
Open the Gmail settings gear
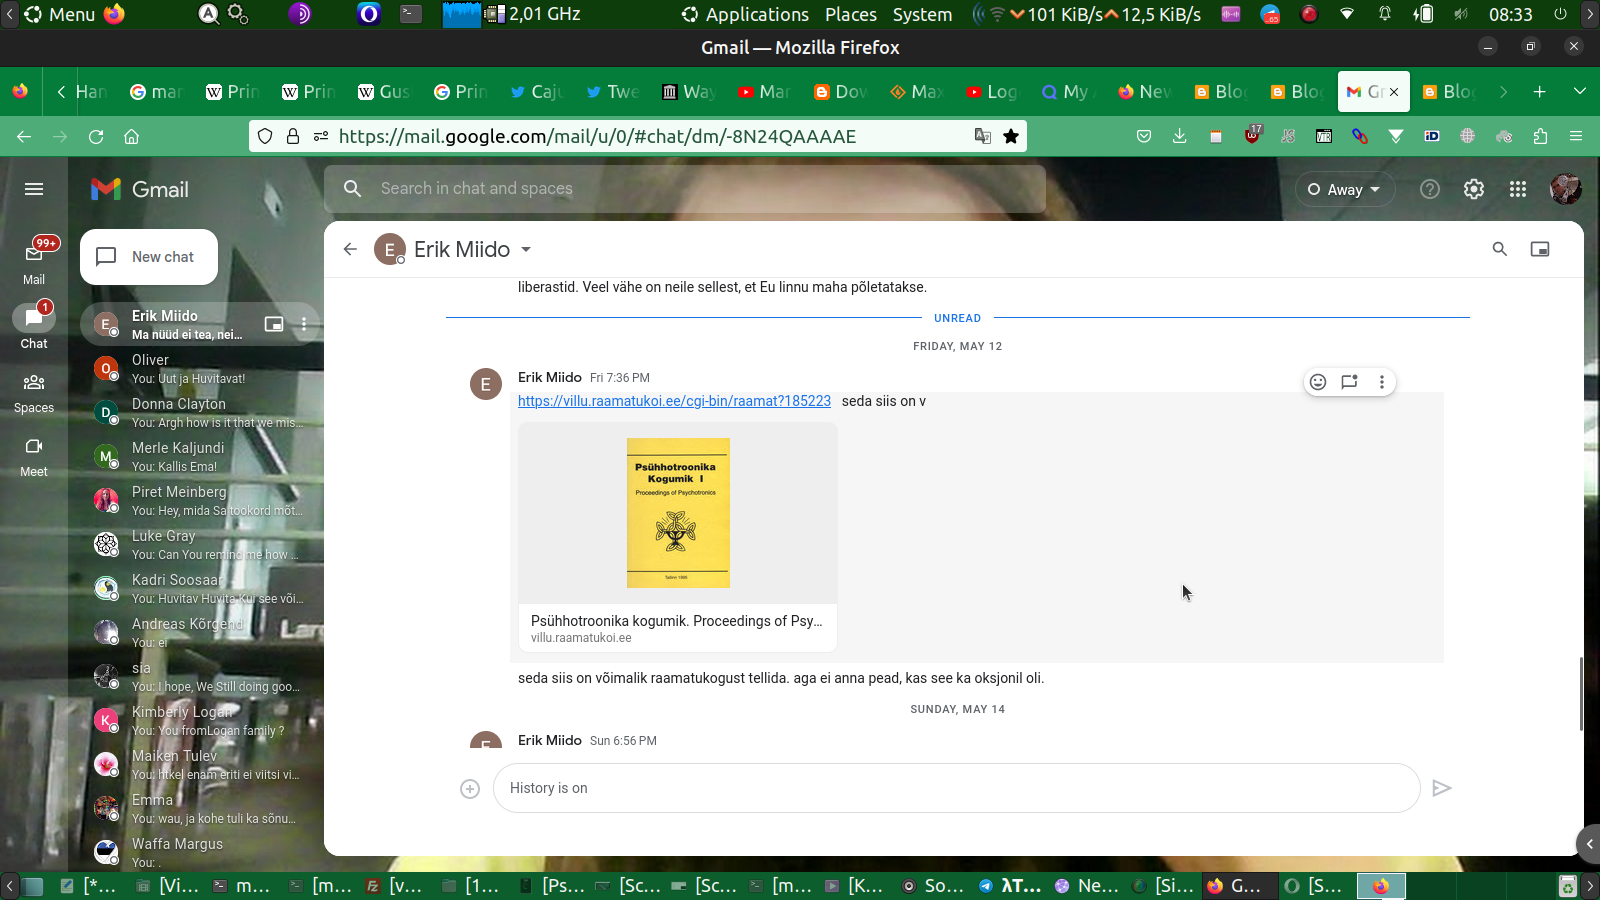pos(1474,189)
